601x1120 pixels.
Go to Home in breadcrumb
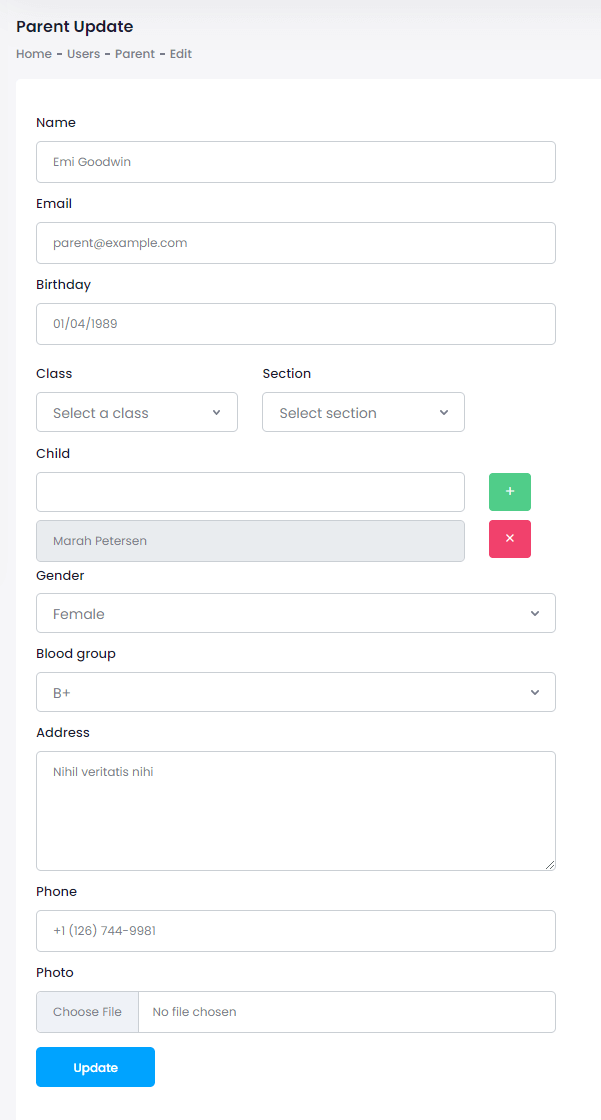(x=34, y=54)
